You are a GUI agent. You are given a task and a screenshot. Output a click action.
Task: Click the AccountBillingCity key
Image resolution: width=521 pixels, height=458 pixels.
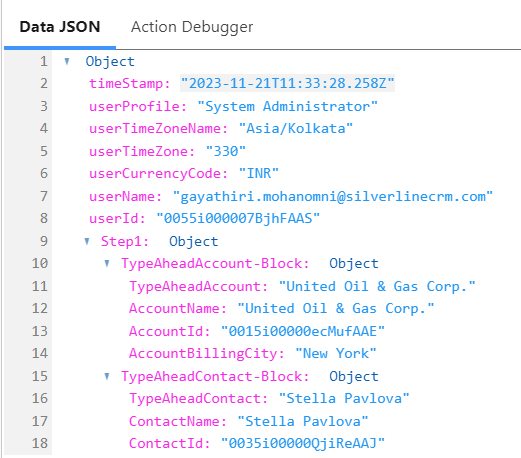point(207,353)
